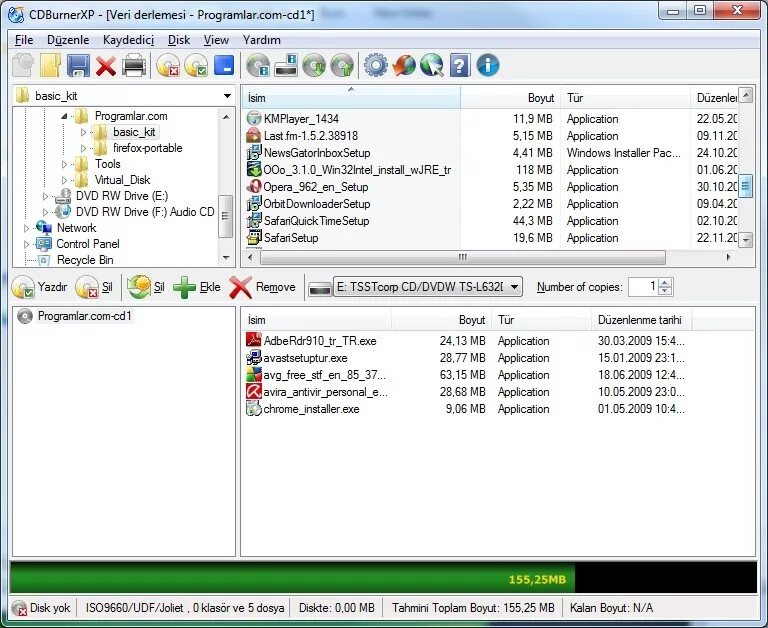The height and width of the screenshot is (628, 768).
Task: Expand the Network tree node
Action: [x=26, y=228]
